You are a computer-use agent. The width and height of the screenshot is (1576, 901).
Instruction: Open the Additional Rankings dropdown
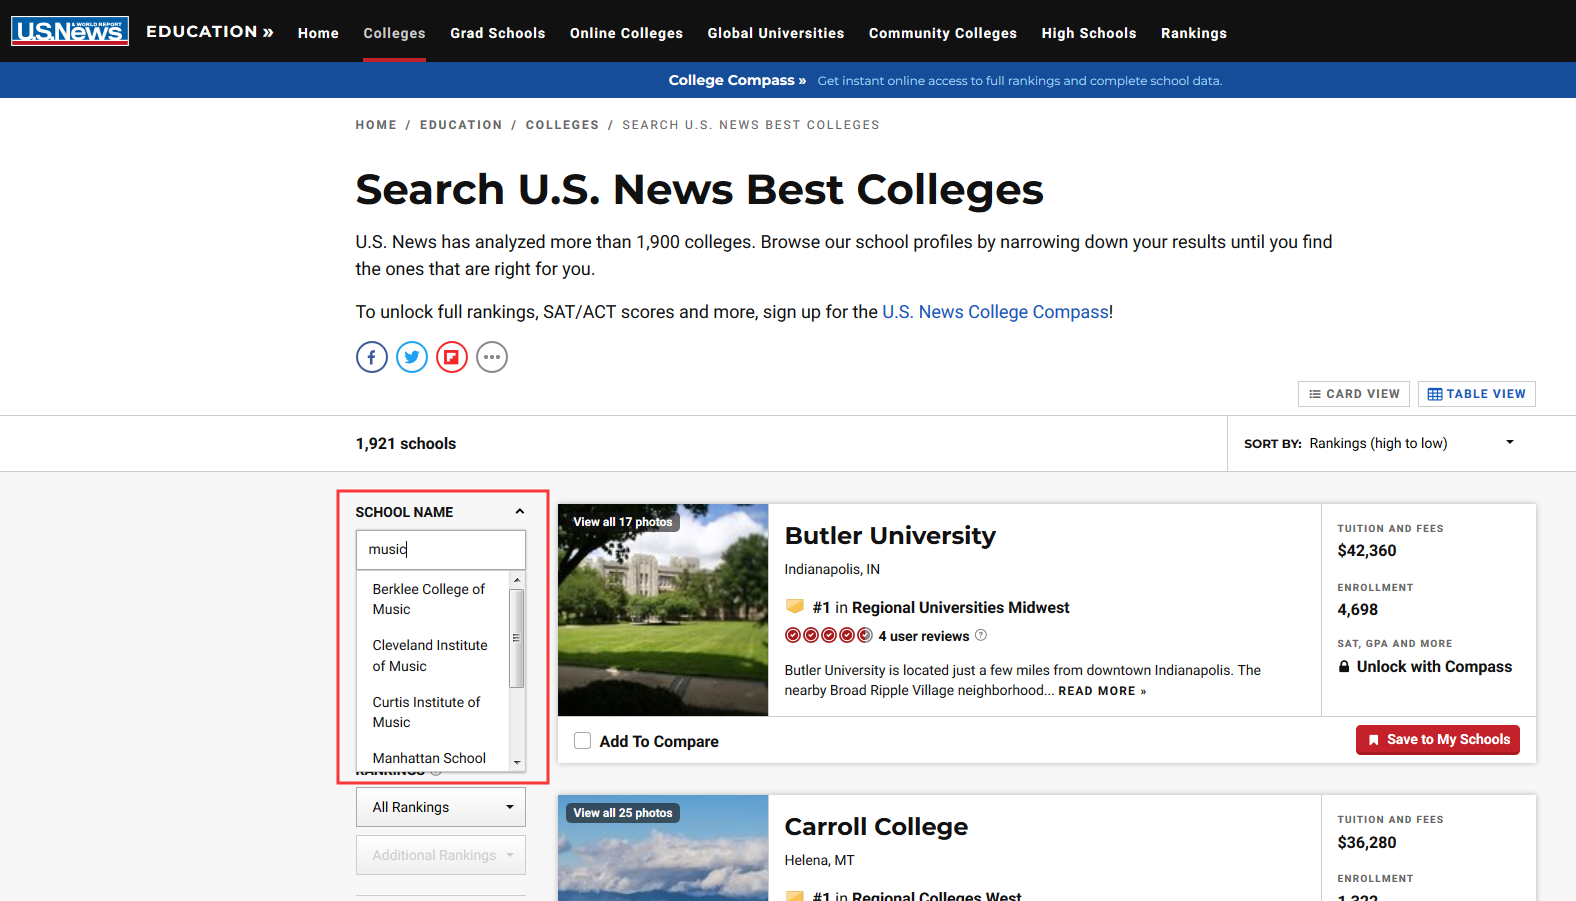pos(441,855)
